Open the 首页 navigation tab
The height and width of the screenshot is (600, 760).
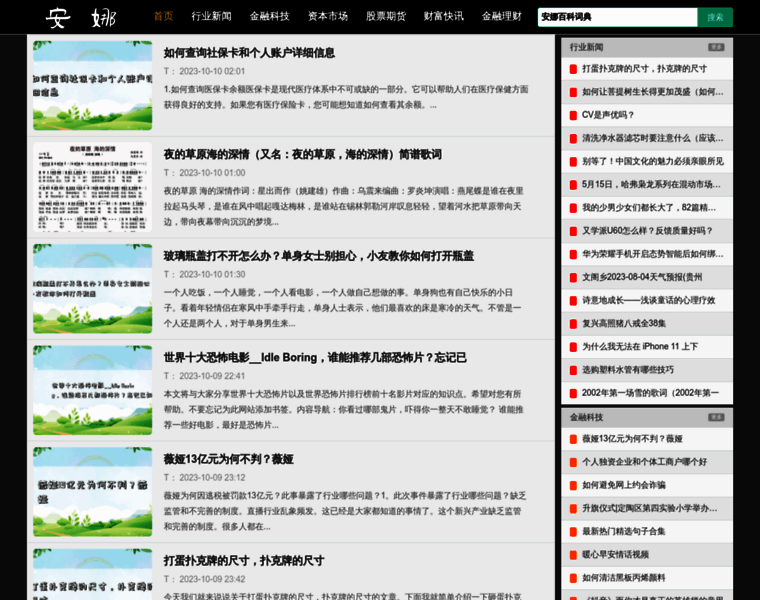pyautogui.click(x=163, y=16)
